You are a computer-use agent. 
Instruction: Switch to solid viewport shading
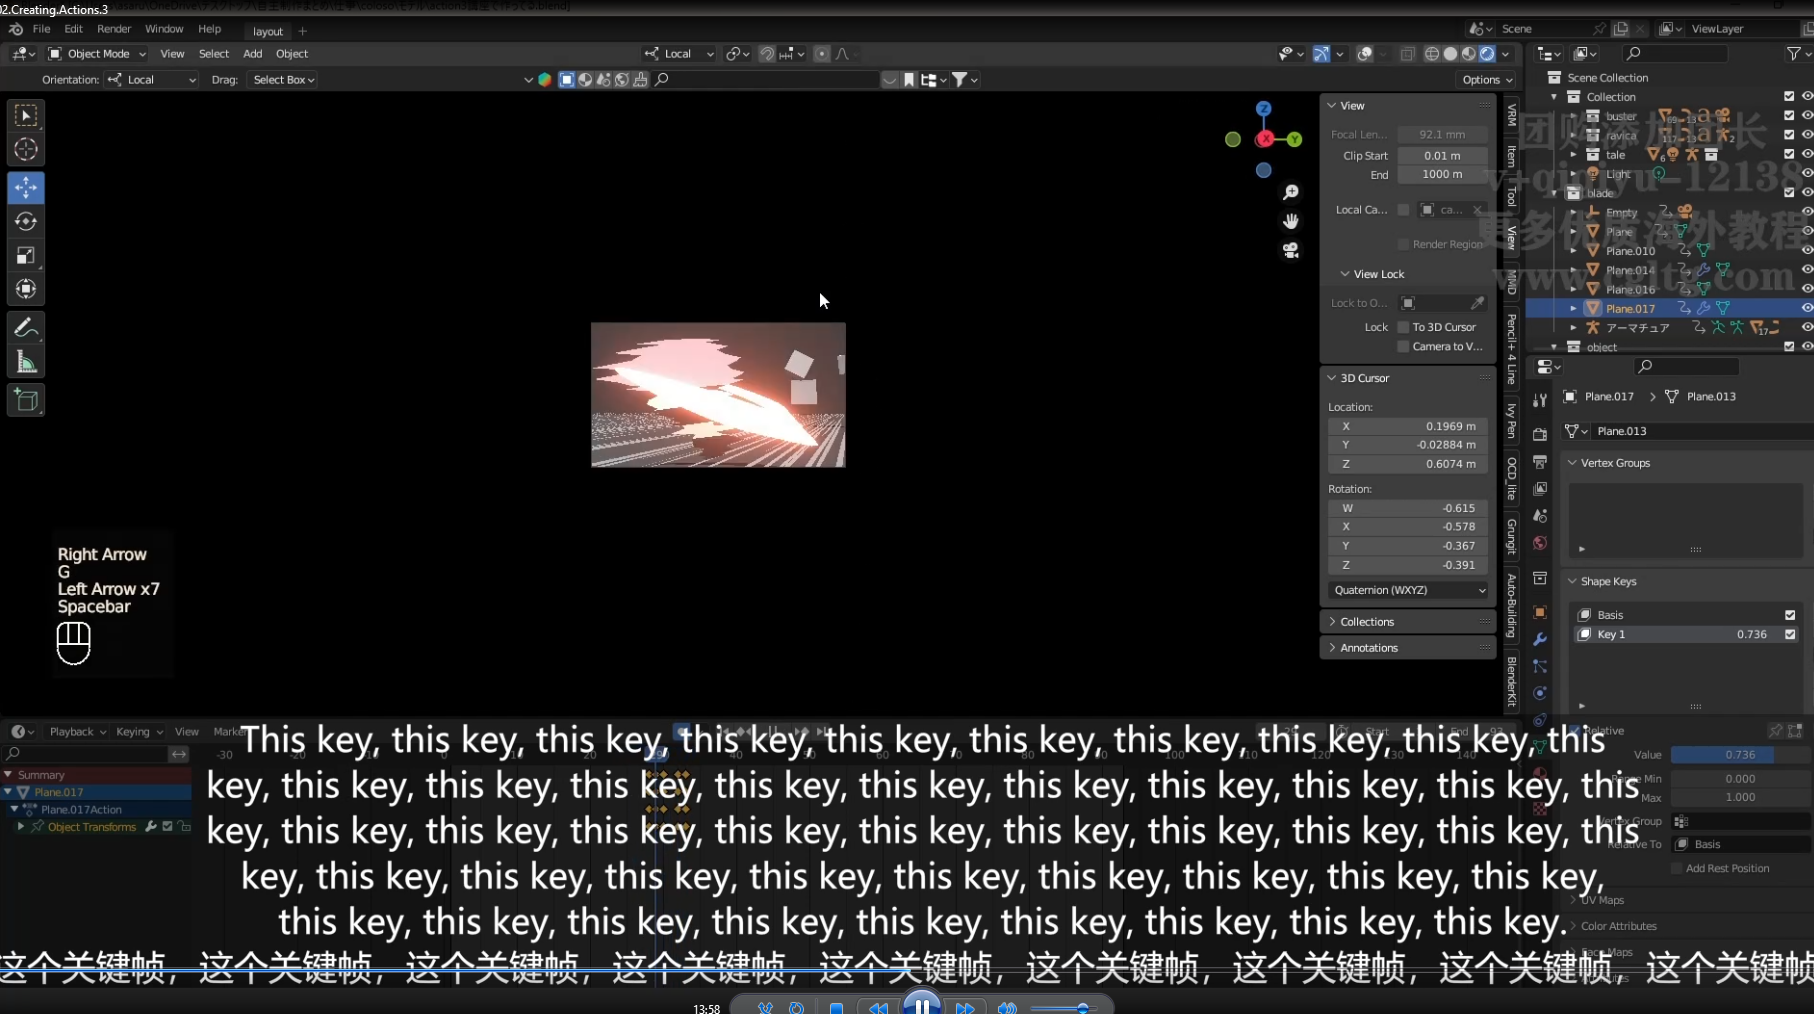coord(1450,54)
